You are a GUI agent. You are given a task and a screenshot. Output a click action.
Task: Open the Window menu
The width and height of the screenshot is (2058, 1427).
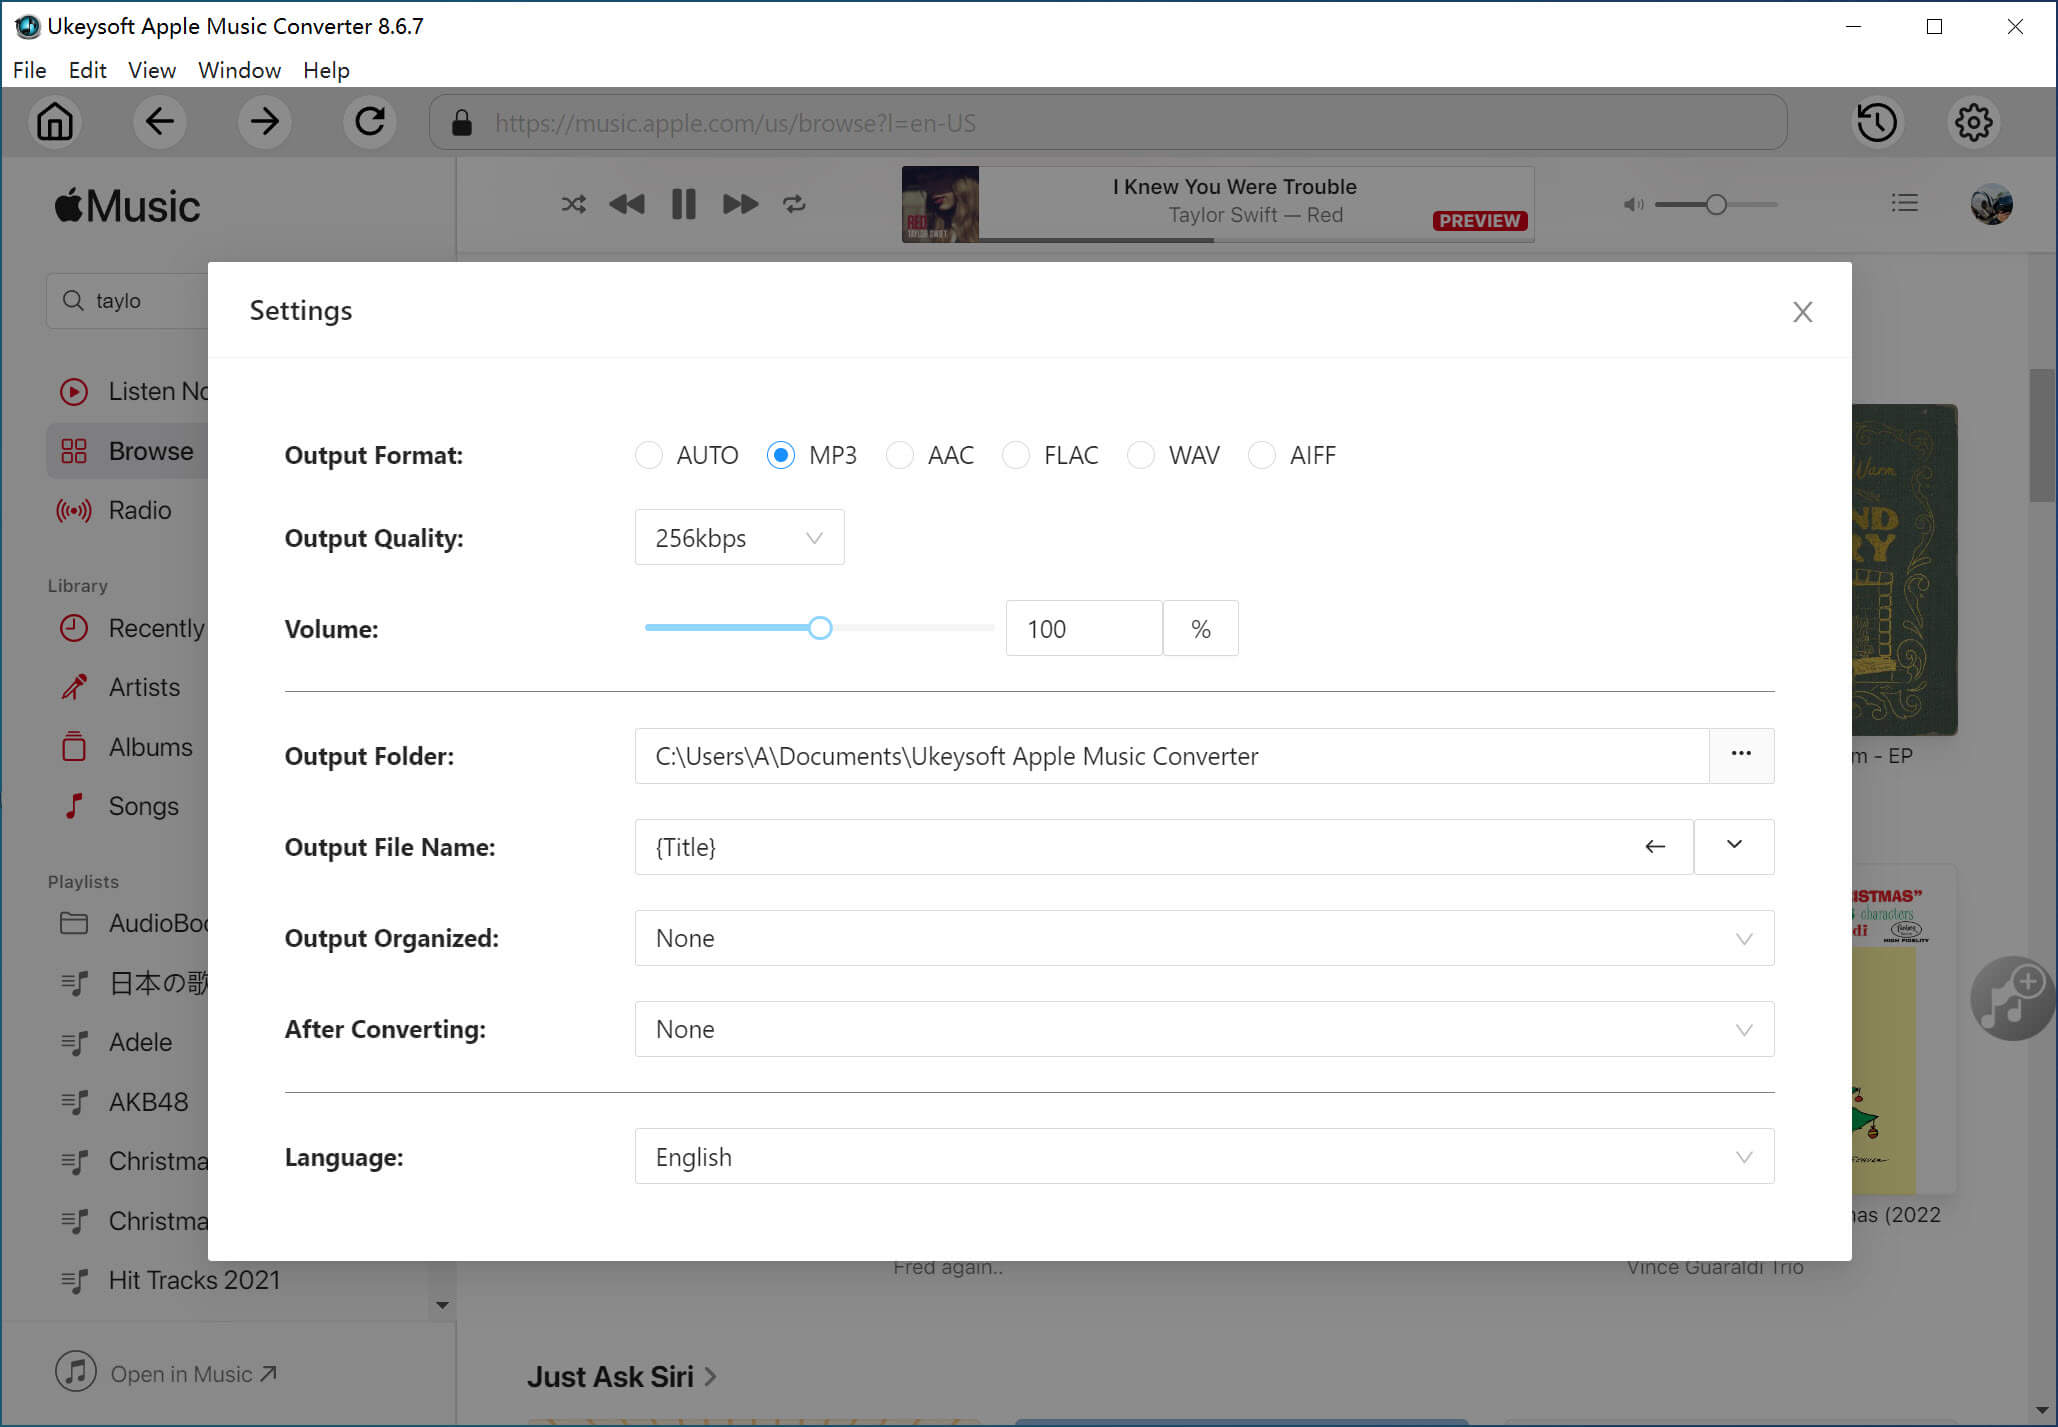point(239,70)
